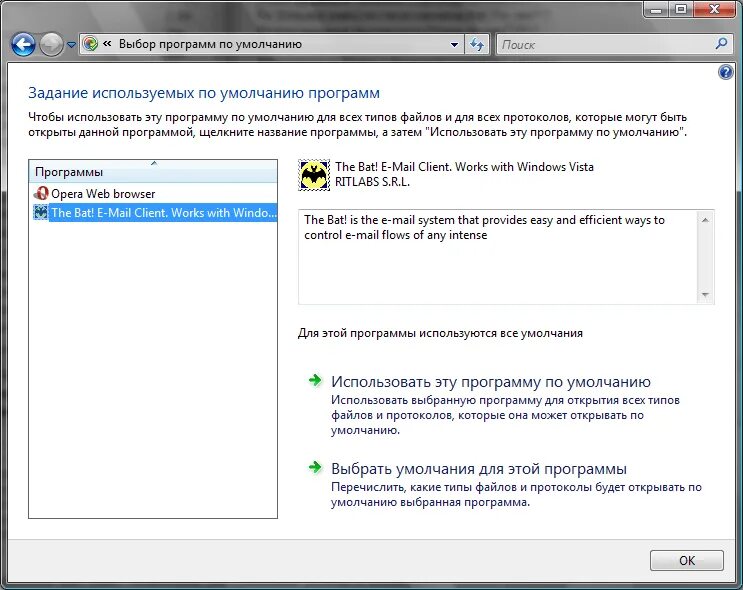This screenshot has height=590, width=743.
Task: Expand the address bar history dropdown
Action: point(454,45)
